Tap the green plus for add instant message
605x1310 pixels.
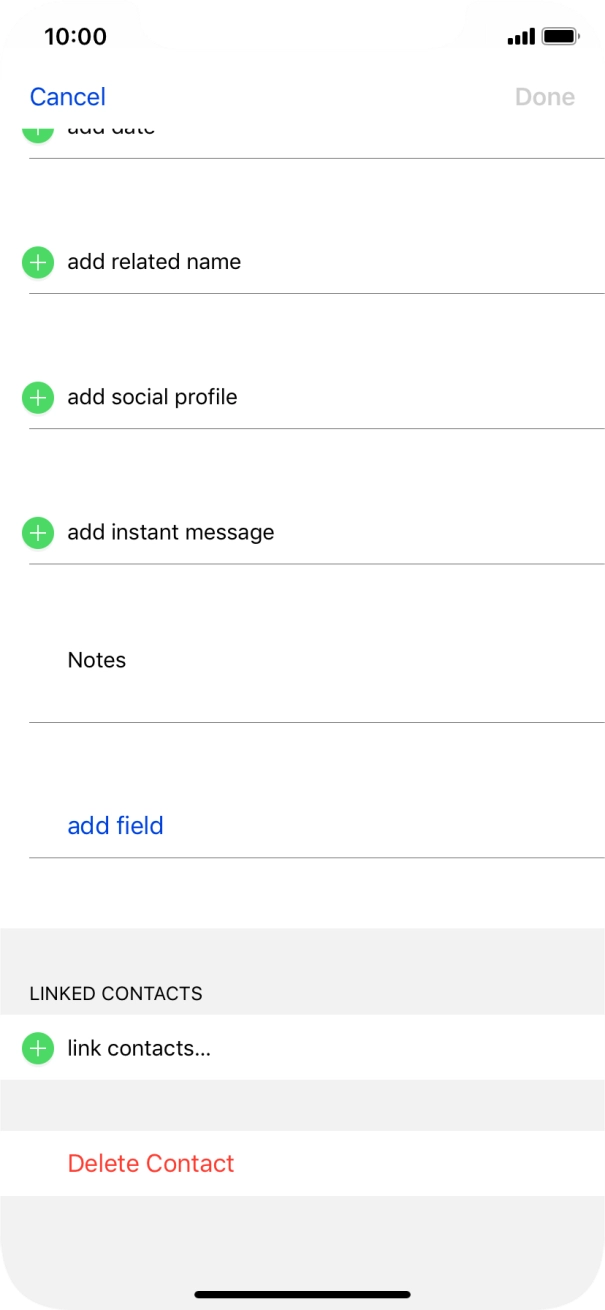click(x=37, y=532)
